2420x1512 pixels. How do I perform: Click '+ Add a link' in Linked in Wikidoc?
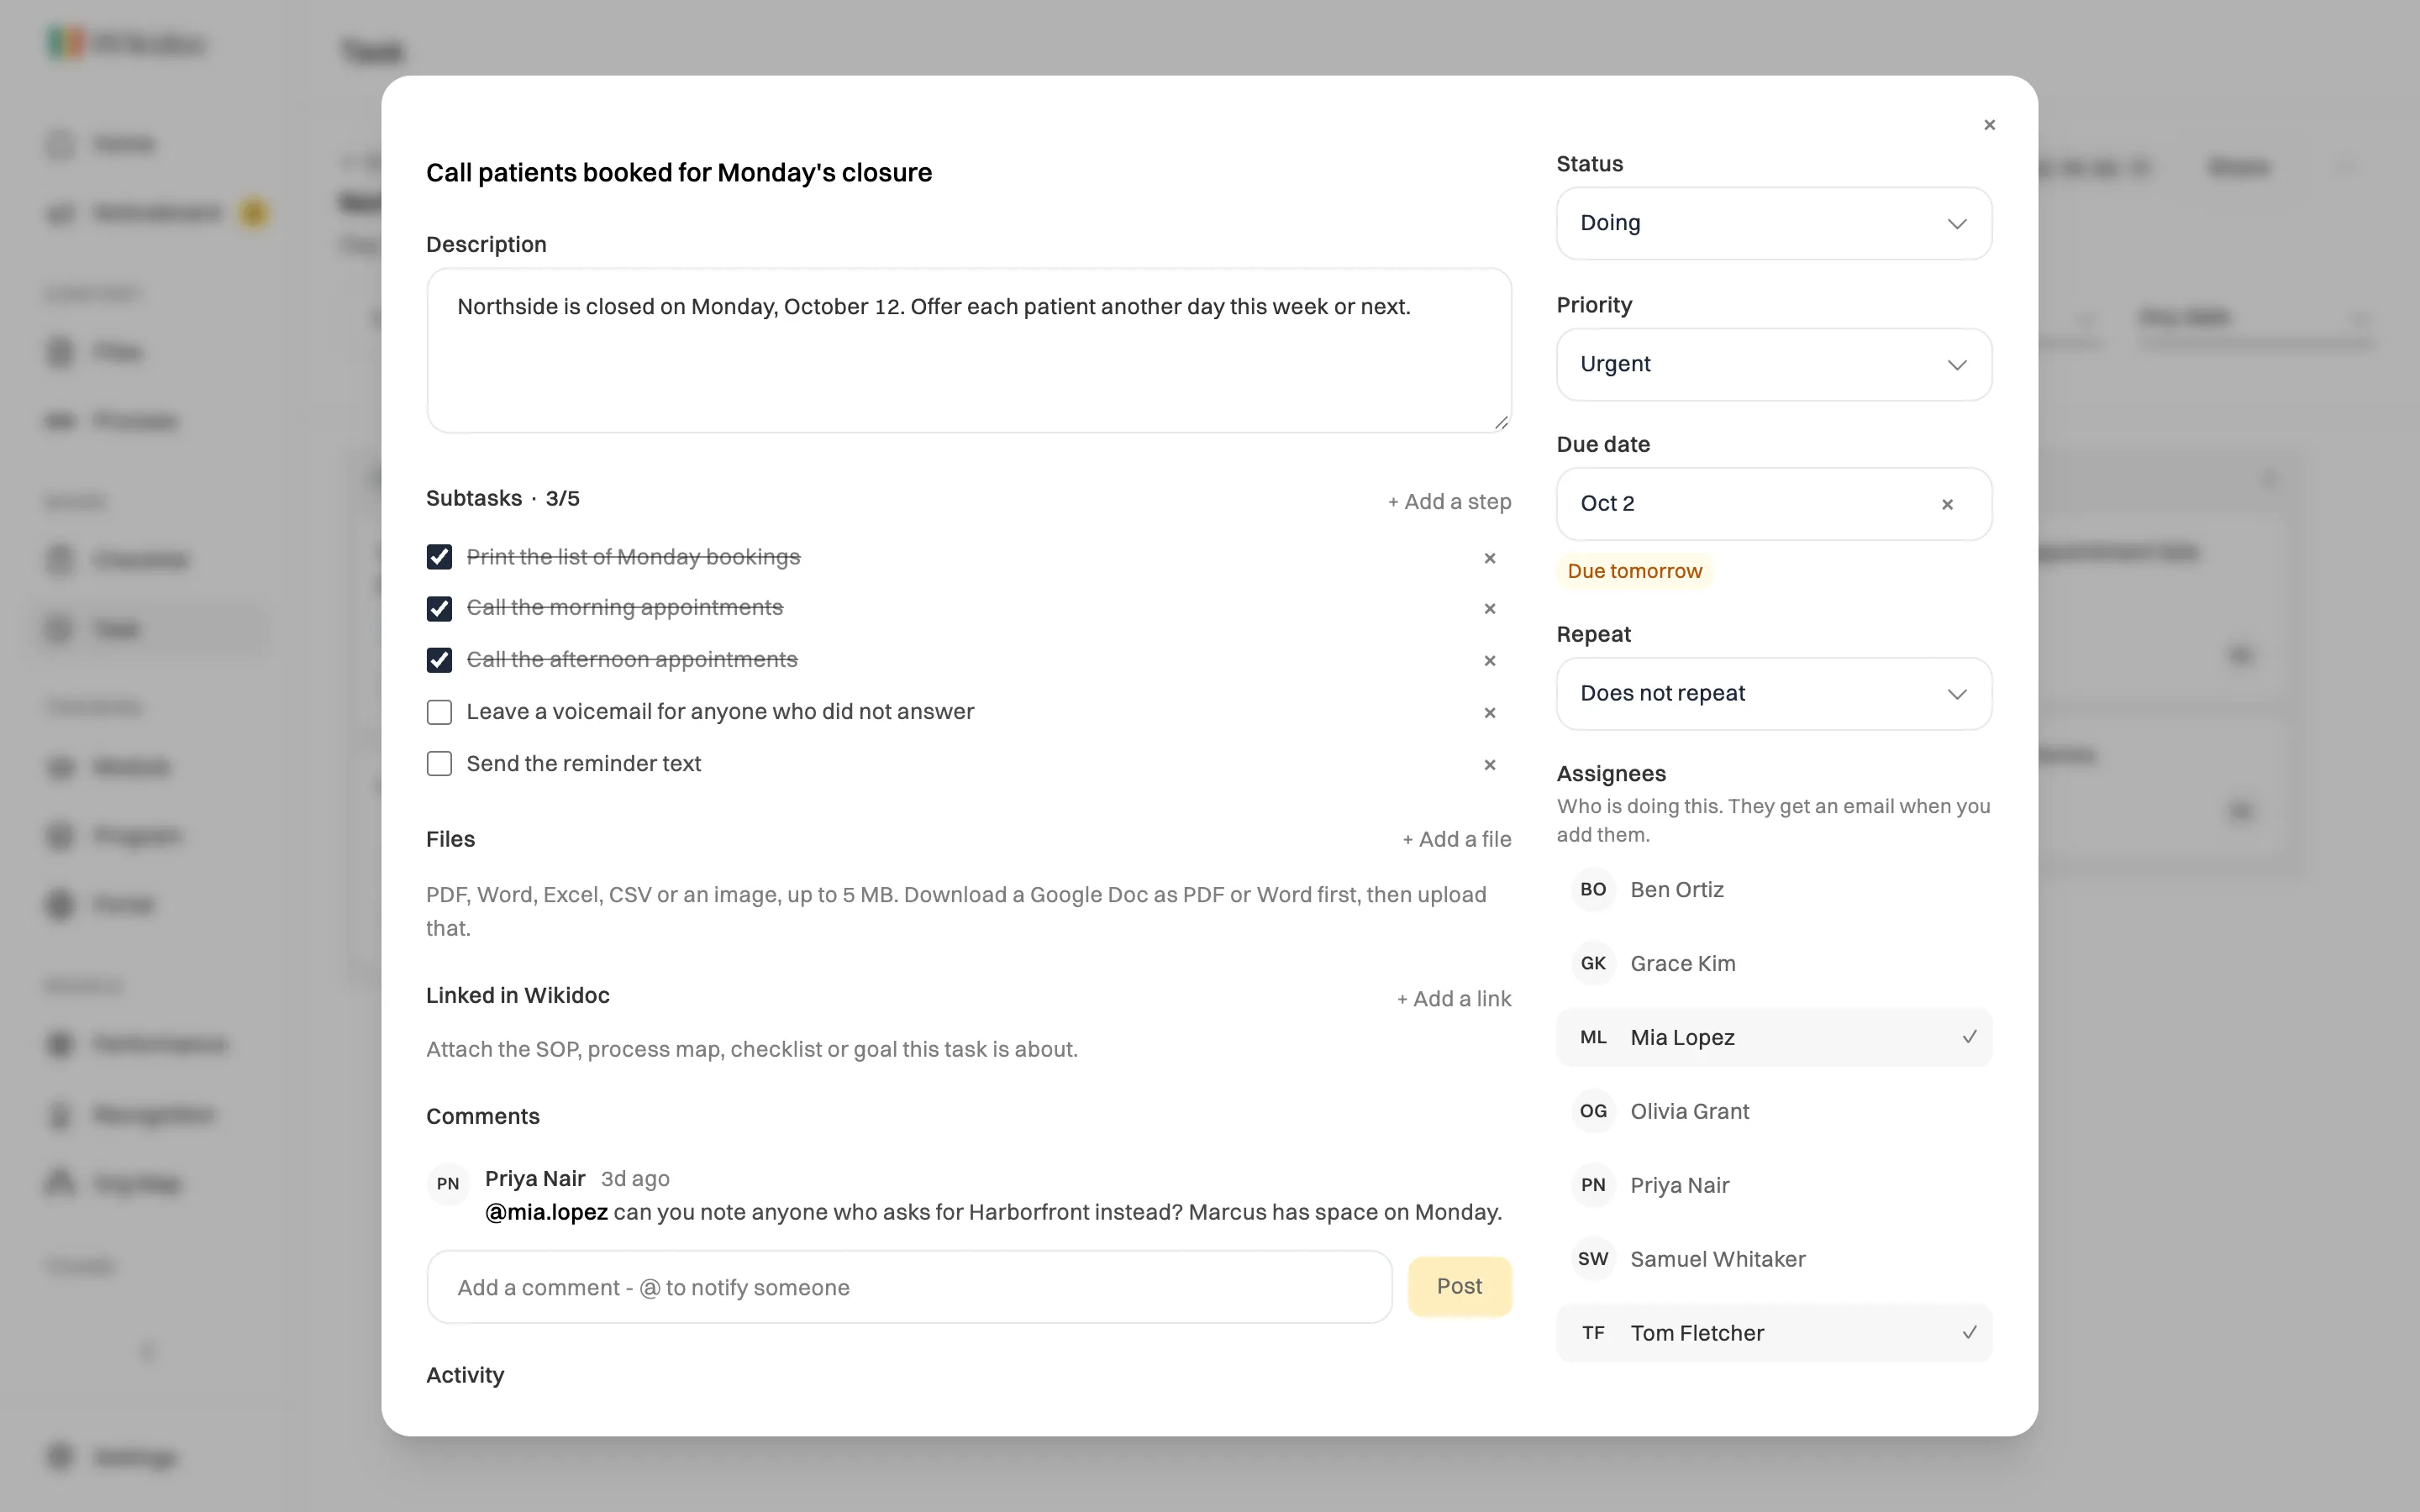click(1454, 999)
